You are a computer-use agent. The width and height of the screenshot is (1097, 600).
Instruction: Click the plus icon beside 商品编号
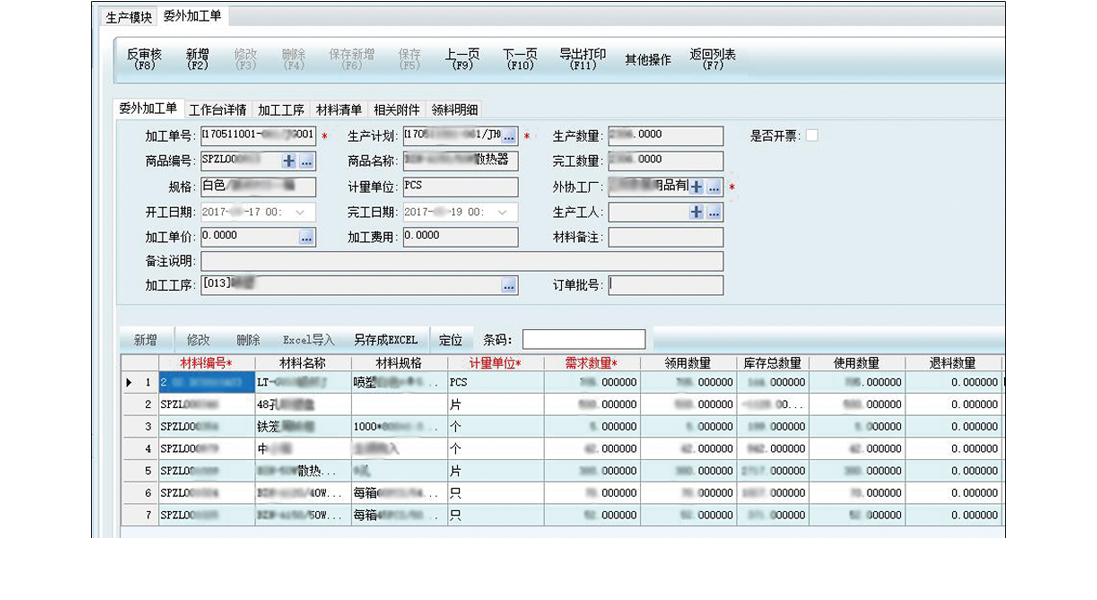(290, 161)
